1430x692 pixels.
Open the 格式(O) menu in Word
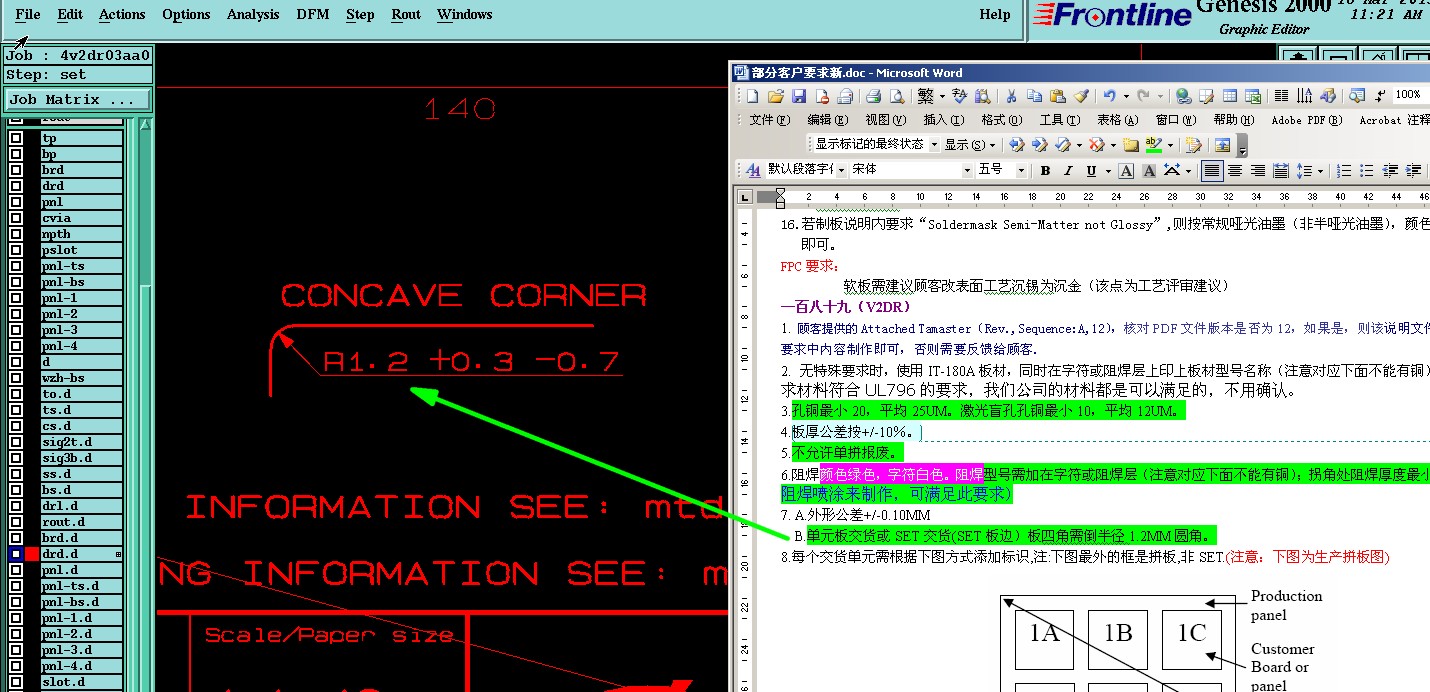(1001, 120)
